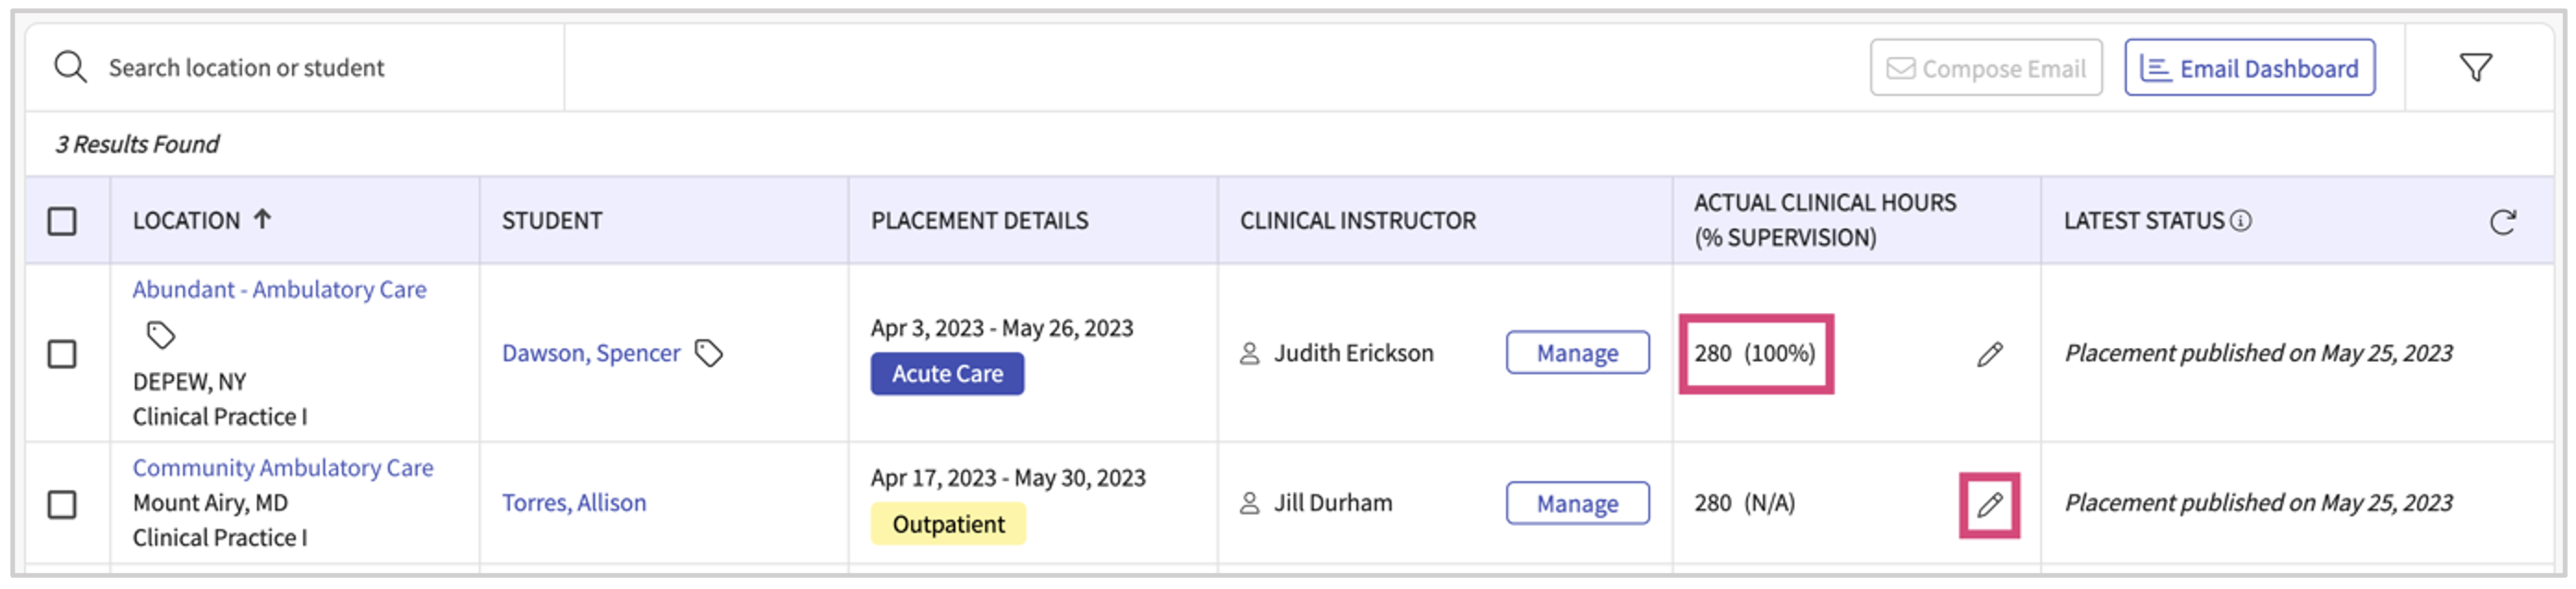The height and width of the screenshot is (589, 2576).
Task: Open the Abundant - Ambulatory Care location link
Action: (279, 290)
